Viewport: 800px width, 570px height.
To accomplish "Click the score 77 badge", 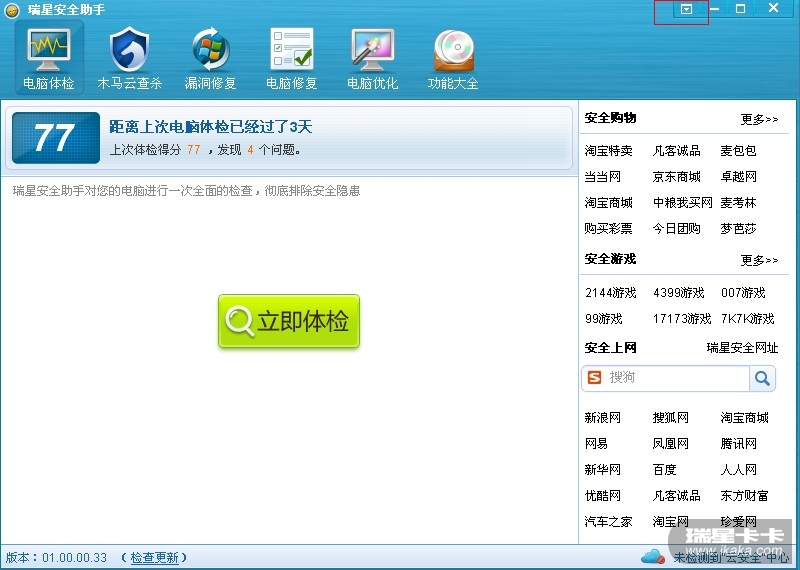I will (56, 138).
